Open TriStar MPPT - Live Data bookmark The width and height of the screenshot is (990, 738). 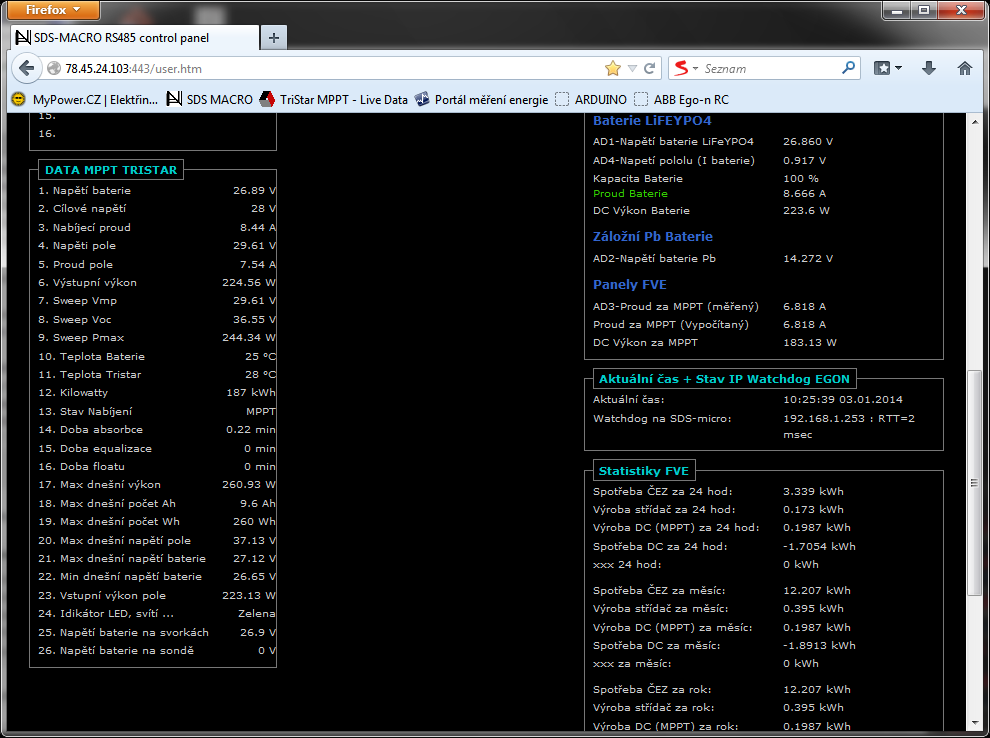334,99
